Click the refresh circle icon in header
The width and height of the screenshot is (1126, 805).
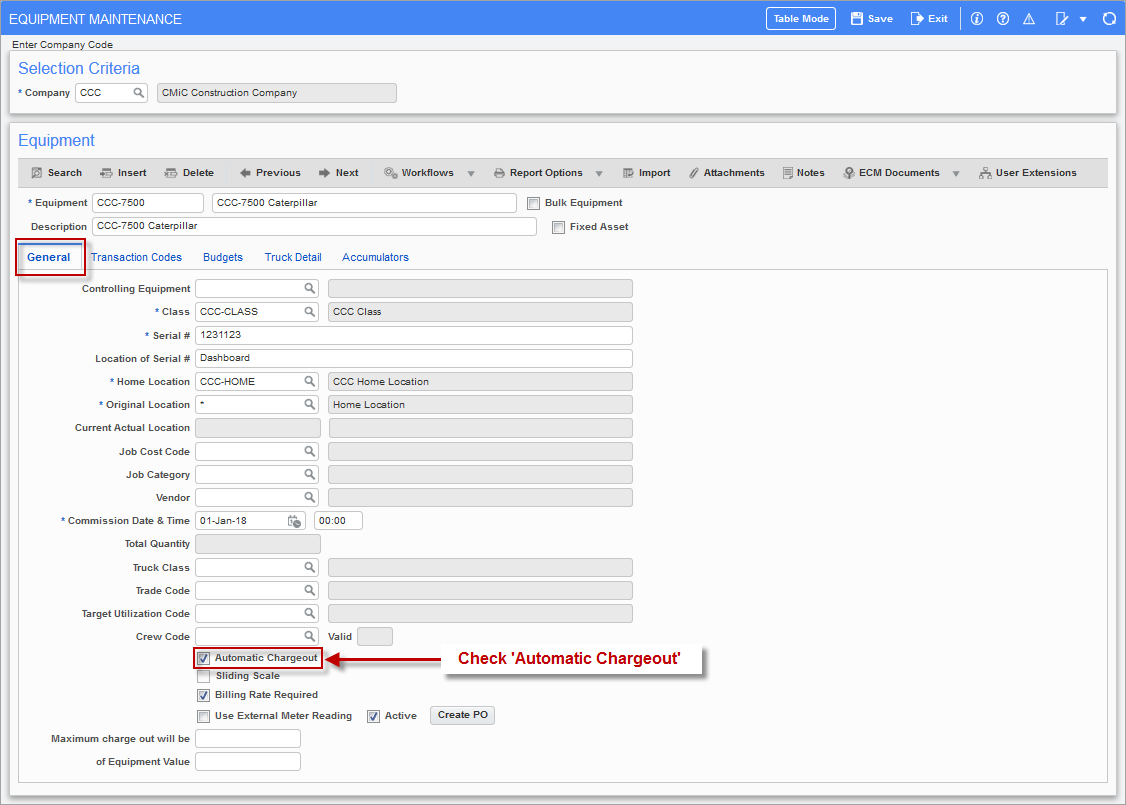click(1109, 19)
